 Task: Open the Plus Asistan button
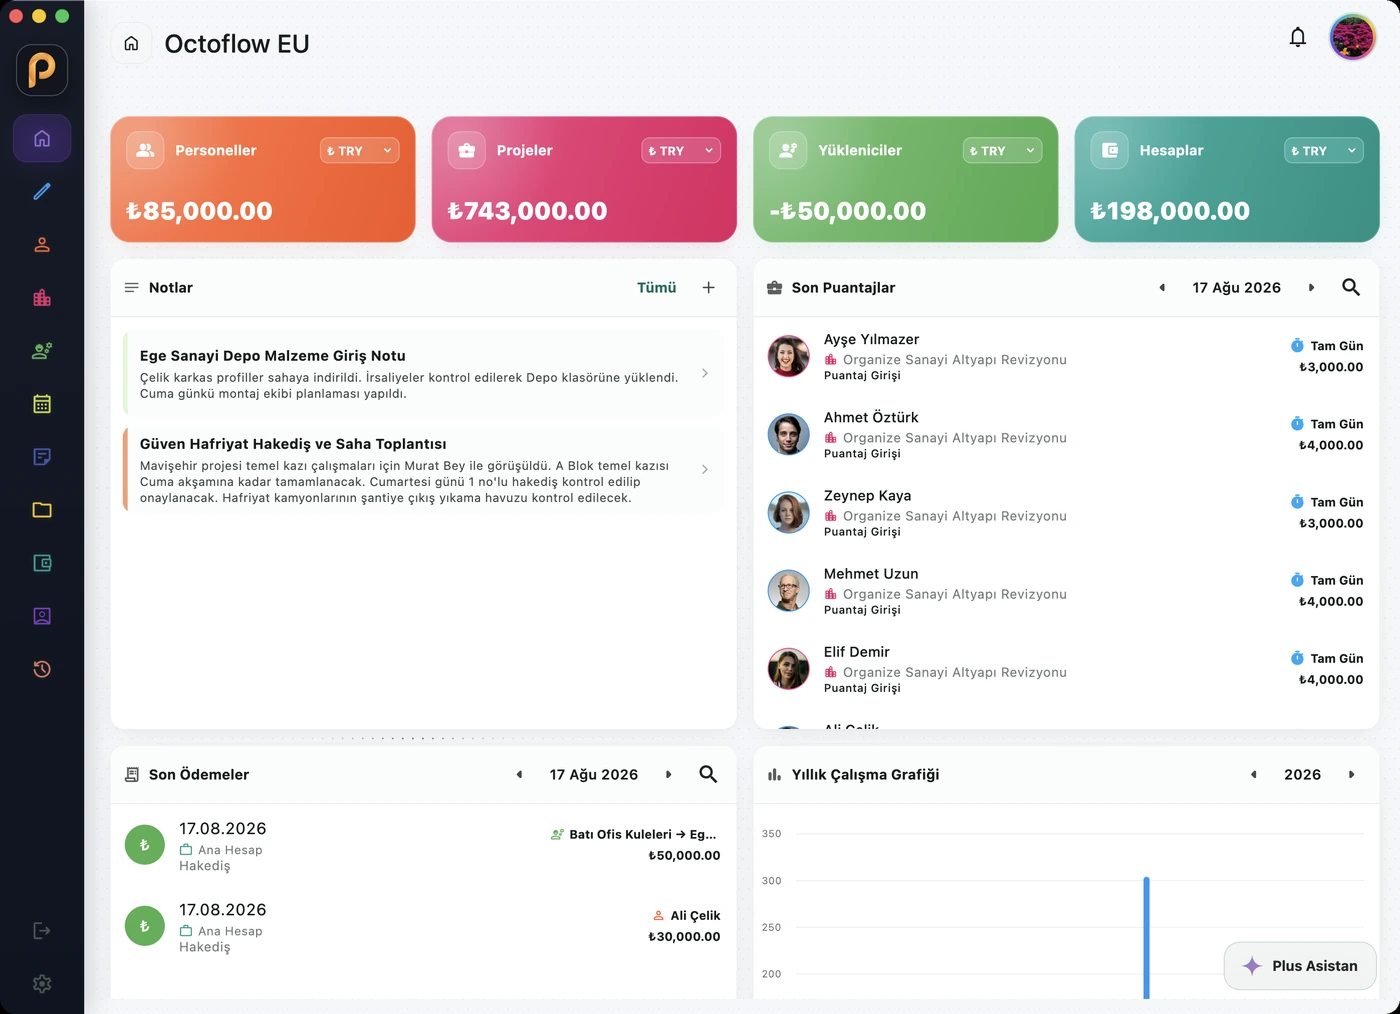(x=1300, y=966)
